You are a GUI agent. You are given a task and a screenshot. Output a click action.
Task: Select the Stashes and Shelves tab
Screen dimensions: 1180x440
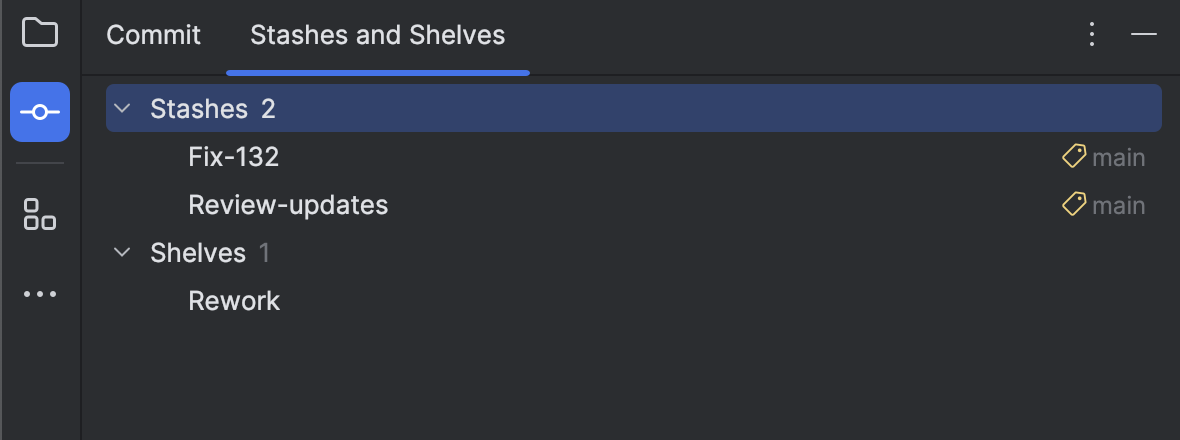point(377,36)
